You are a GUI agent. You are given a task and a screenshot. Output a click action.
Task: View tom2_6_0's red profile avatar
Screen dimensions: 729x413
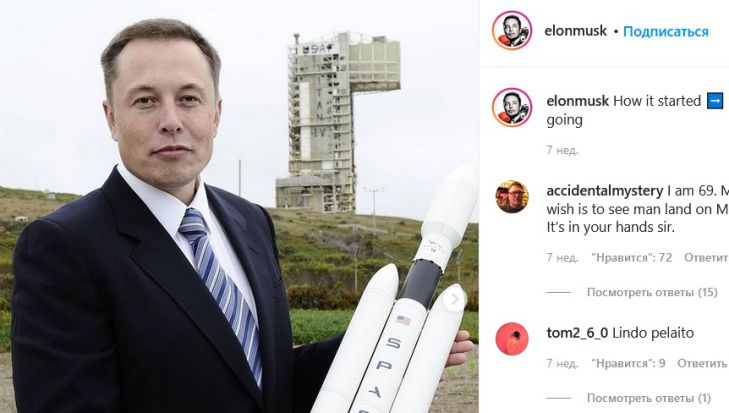pyautogui.click(x=512, y=339)
